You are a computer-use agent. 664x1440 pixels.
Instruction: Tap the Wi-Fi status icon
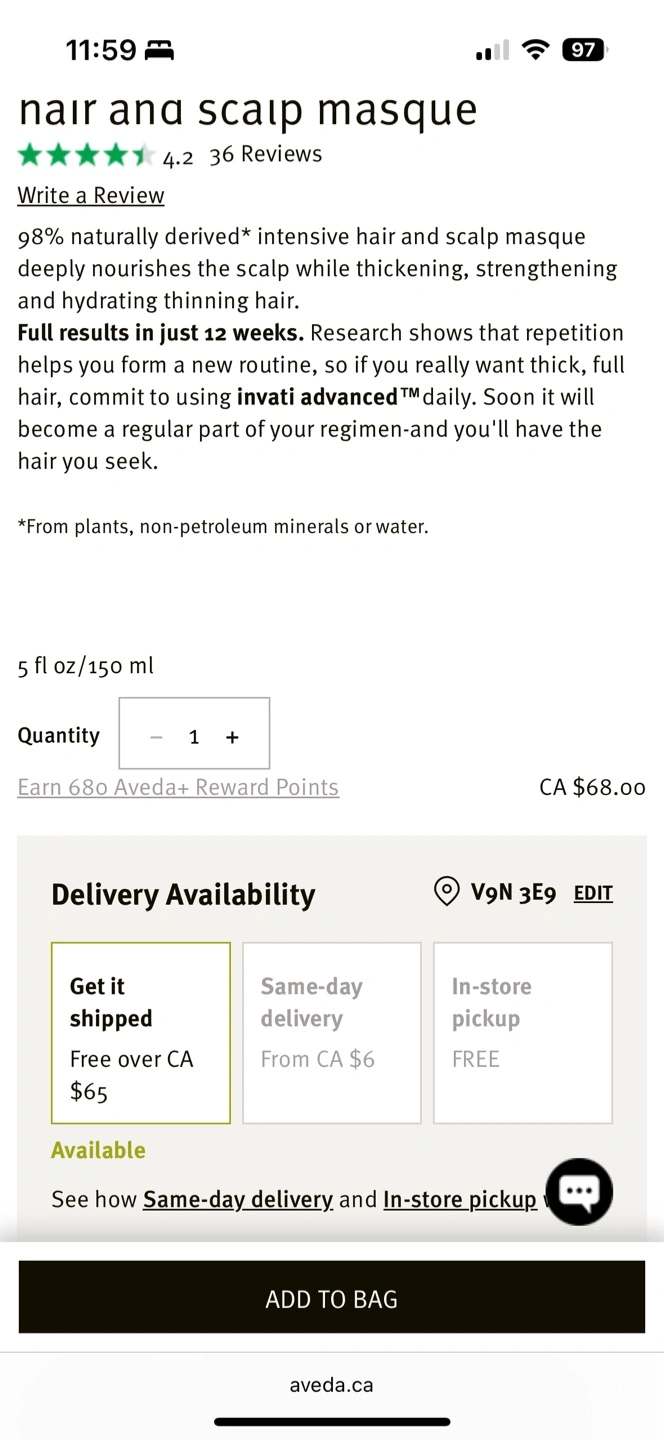tap(536, 49)
